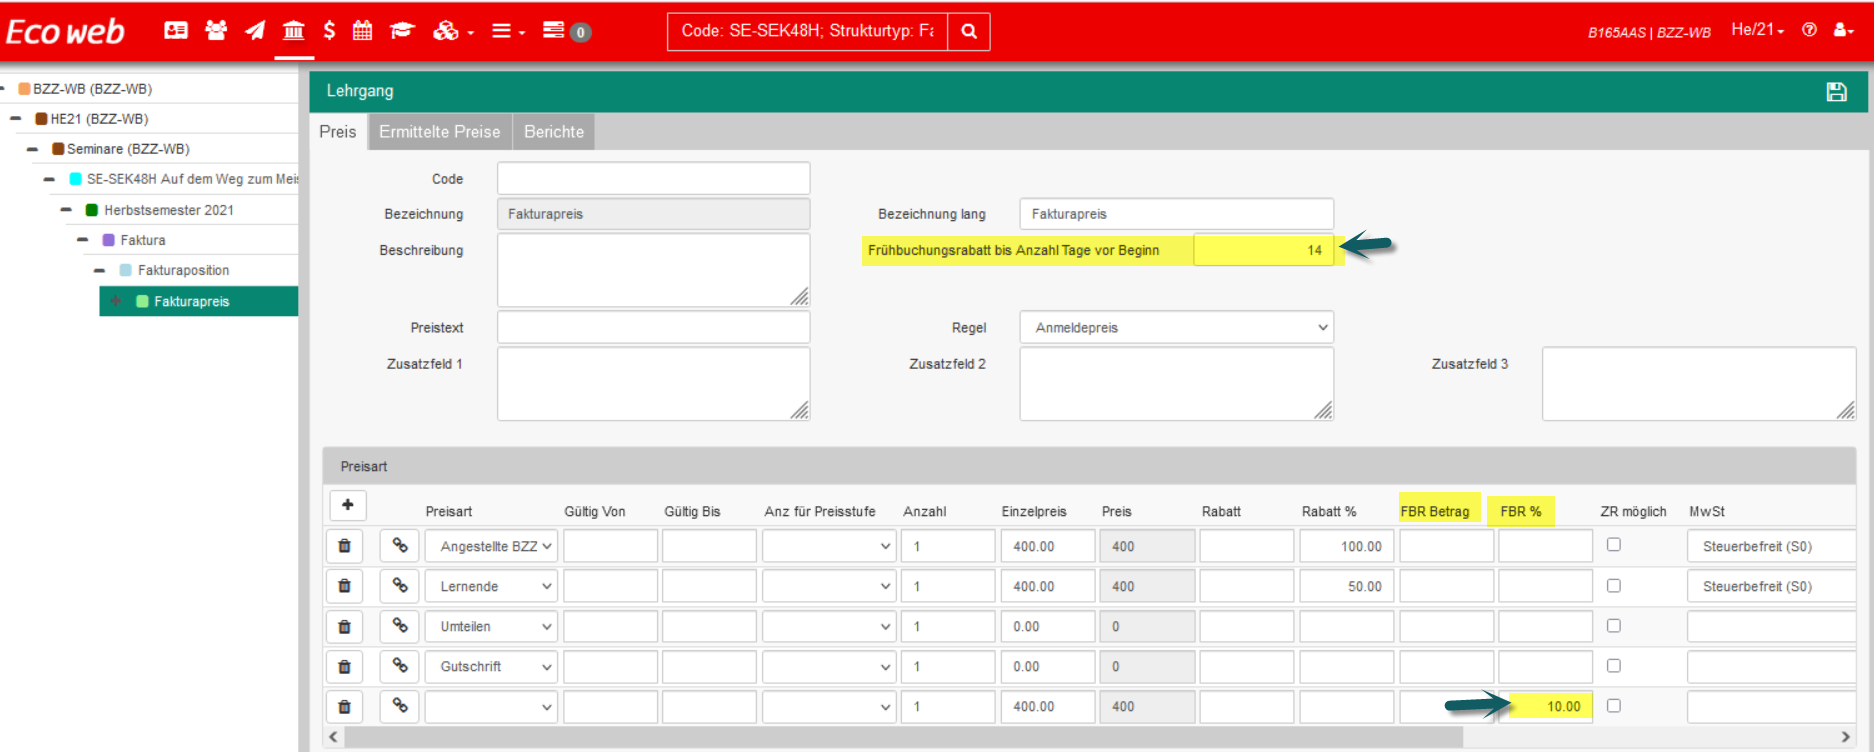Click the Beschreibung text area
1874x752 pixels.
click(654, 270)
